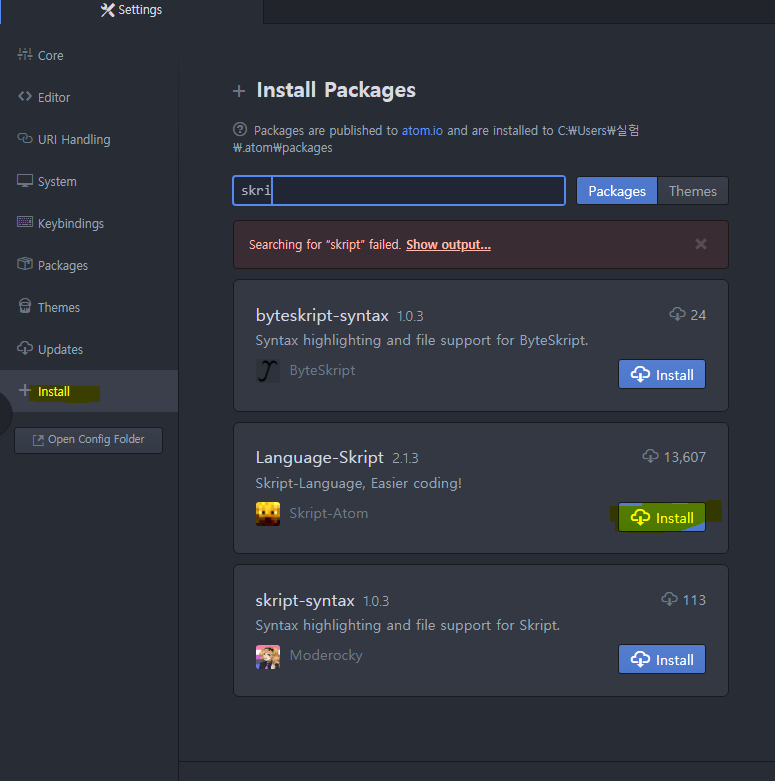Click the Skript-Atom author avatar
Screen dimensions: 775x781
click(267, 514)
